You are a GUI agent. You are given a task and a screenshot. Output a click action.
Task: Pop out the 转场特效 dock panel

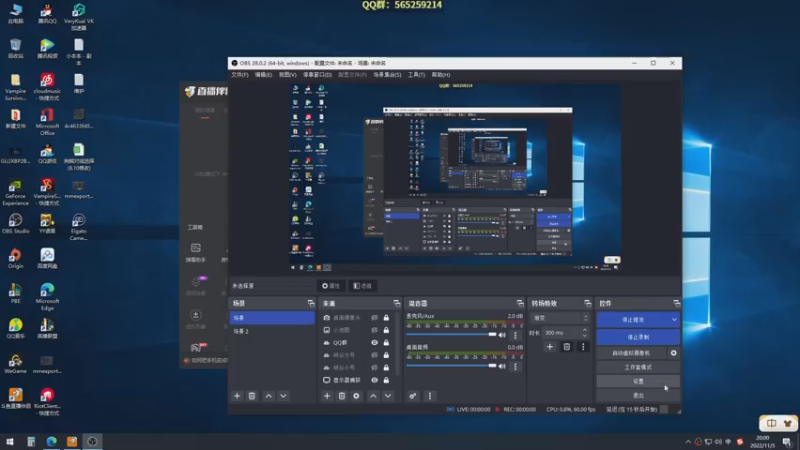pos(587,303)
